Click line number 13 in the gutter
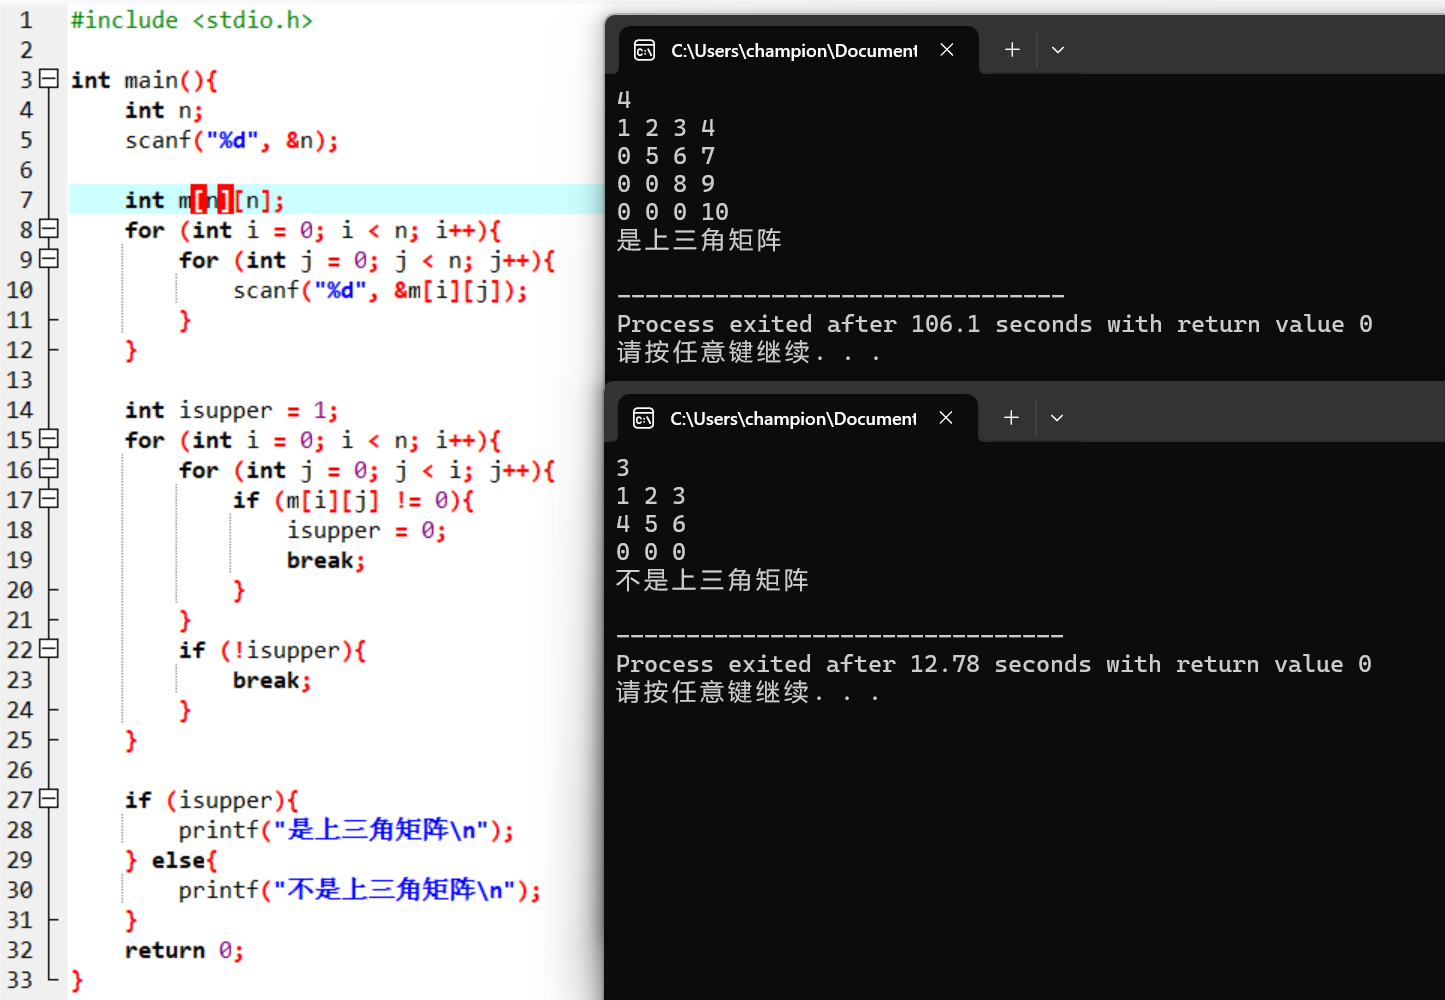The width and height of the screenshot is (1445, 1000). click(20, 380)
